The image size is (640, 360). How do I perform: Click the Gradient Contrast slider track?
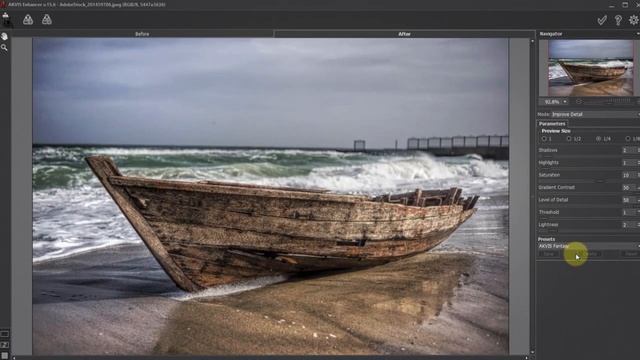[580, 193]
